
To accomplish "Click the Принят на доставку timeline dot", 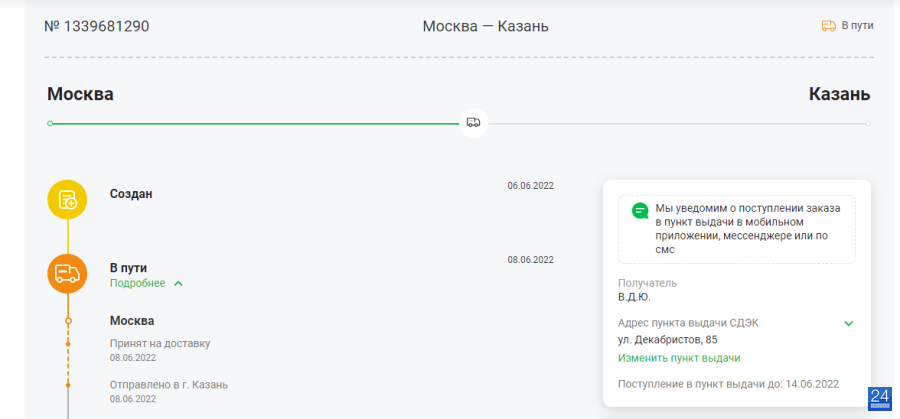I will [68, 344].
